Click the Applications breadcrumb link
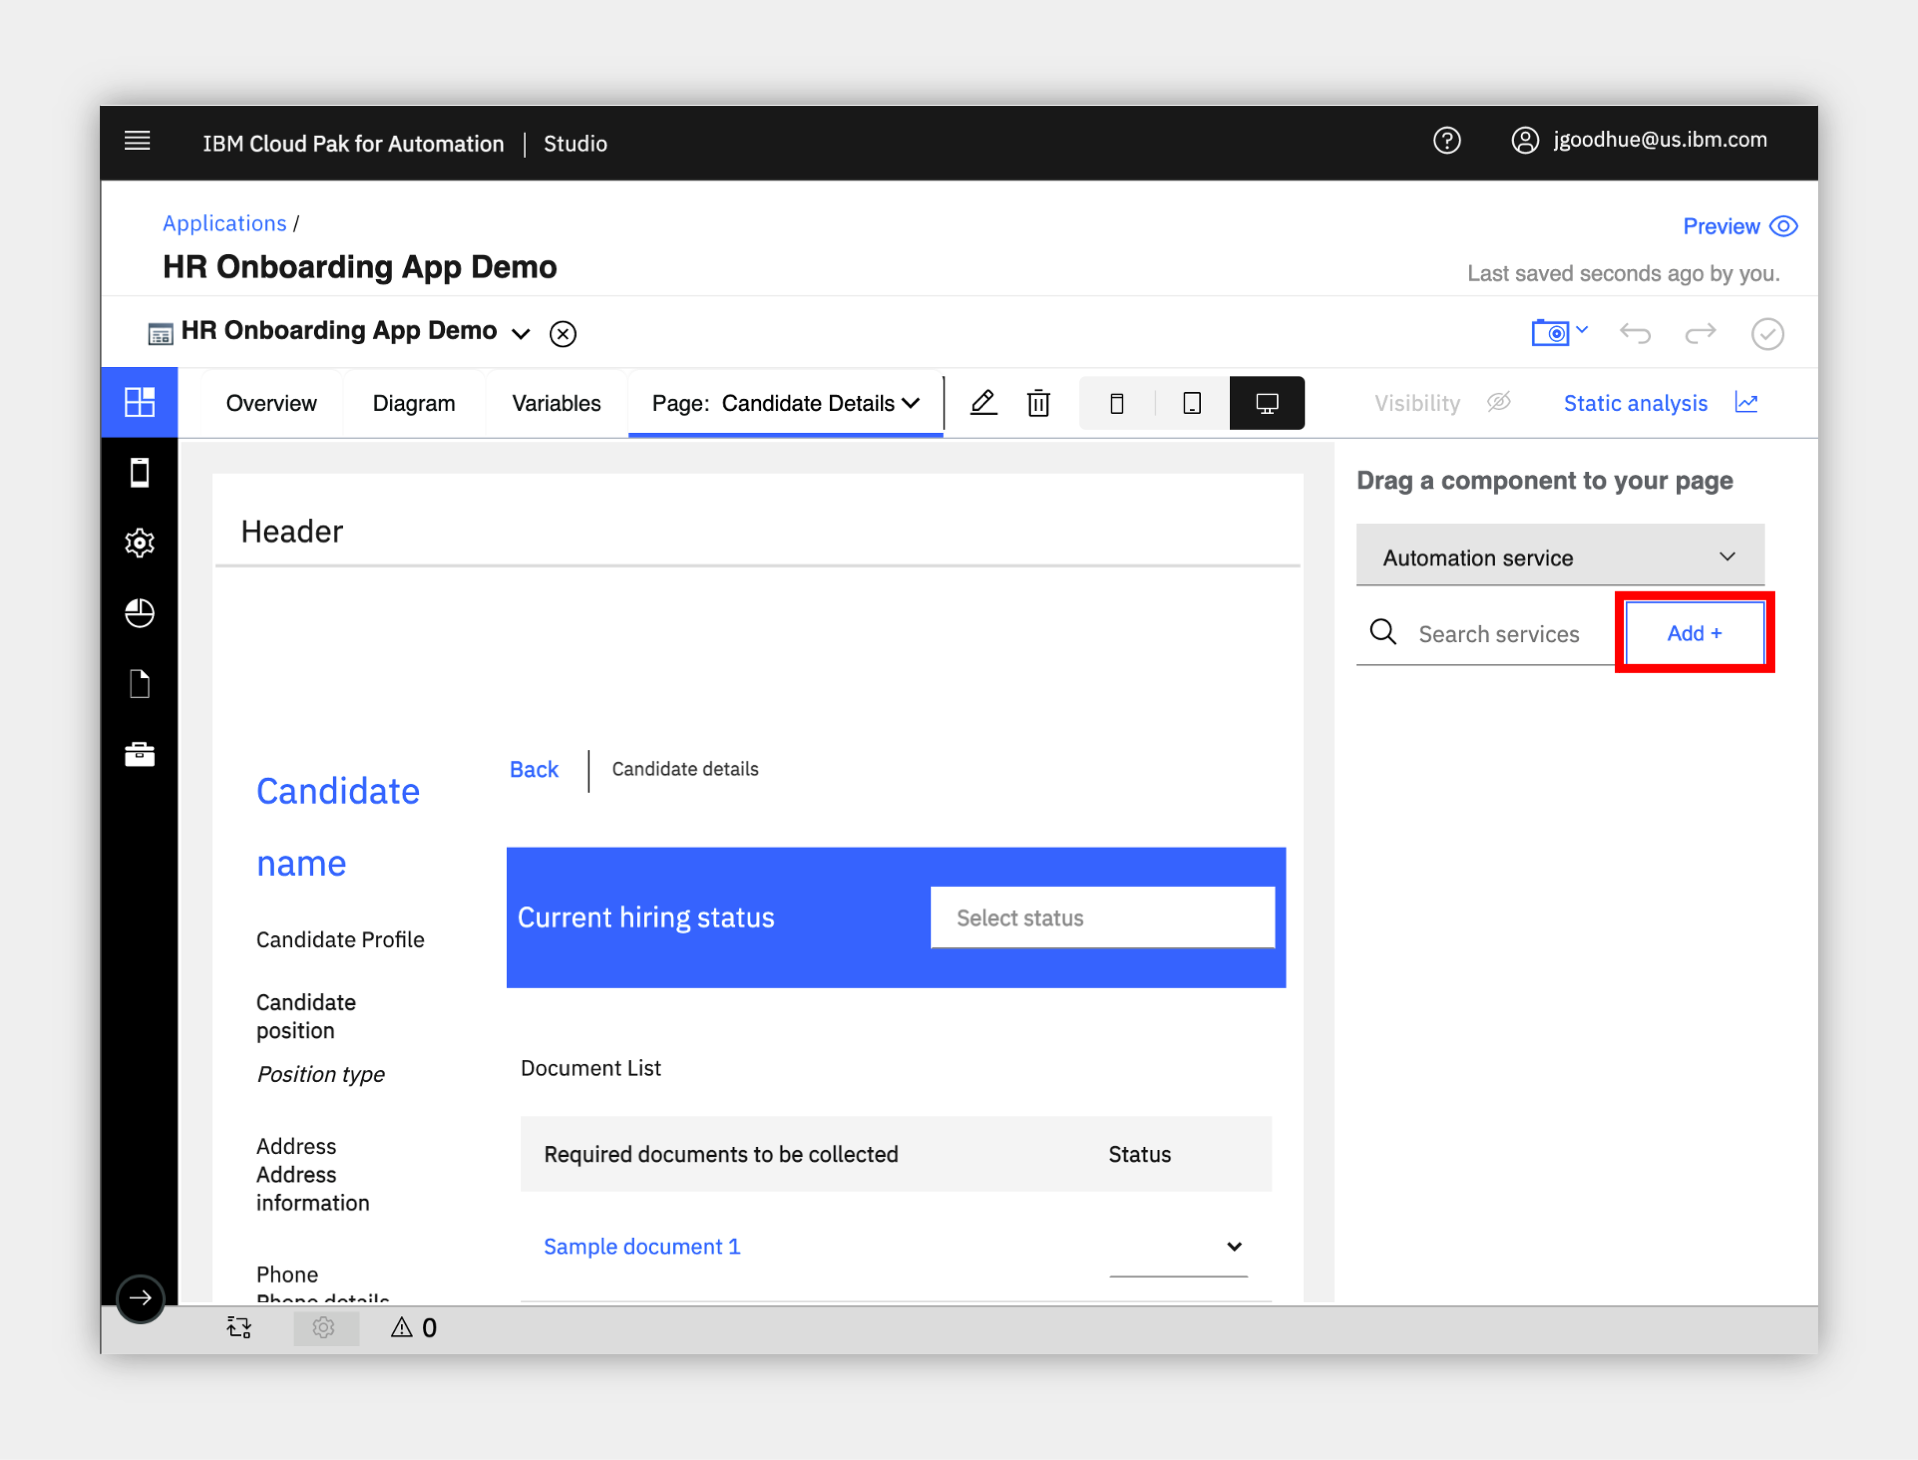 point(224,223)
